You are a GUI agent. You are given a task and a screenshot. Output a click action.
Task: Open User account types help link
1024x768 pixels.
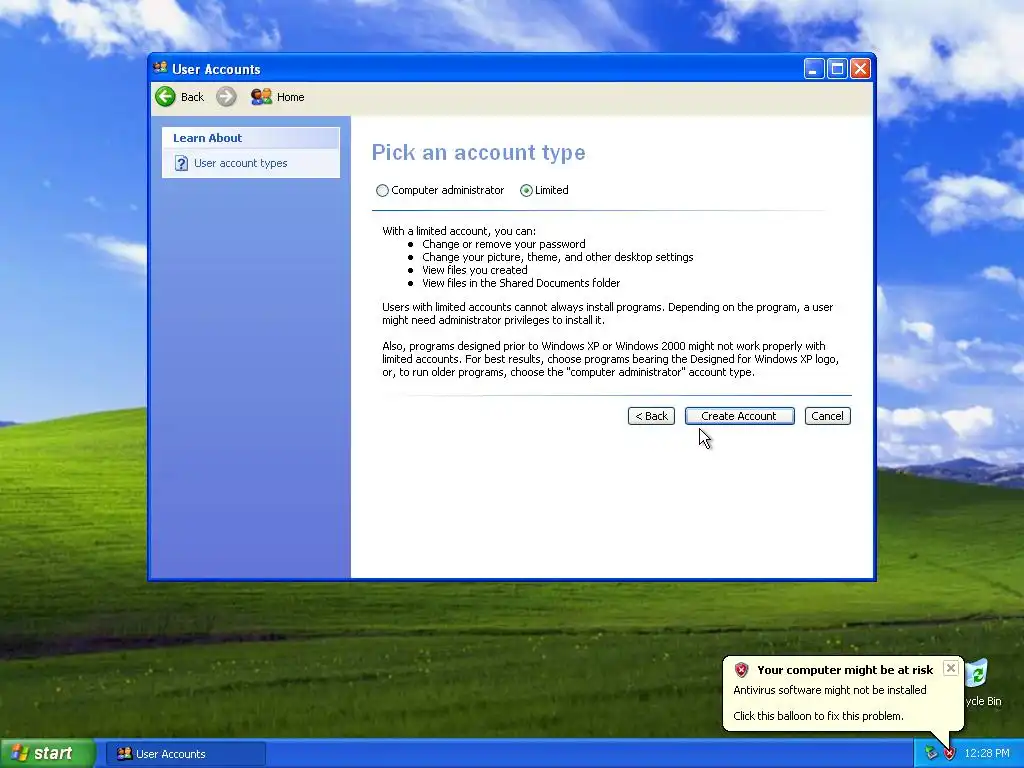pyautogui.click(x=240, y=163)
